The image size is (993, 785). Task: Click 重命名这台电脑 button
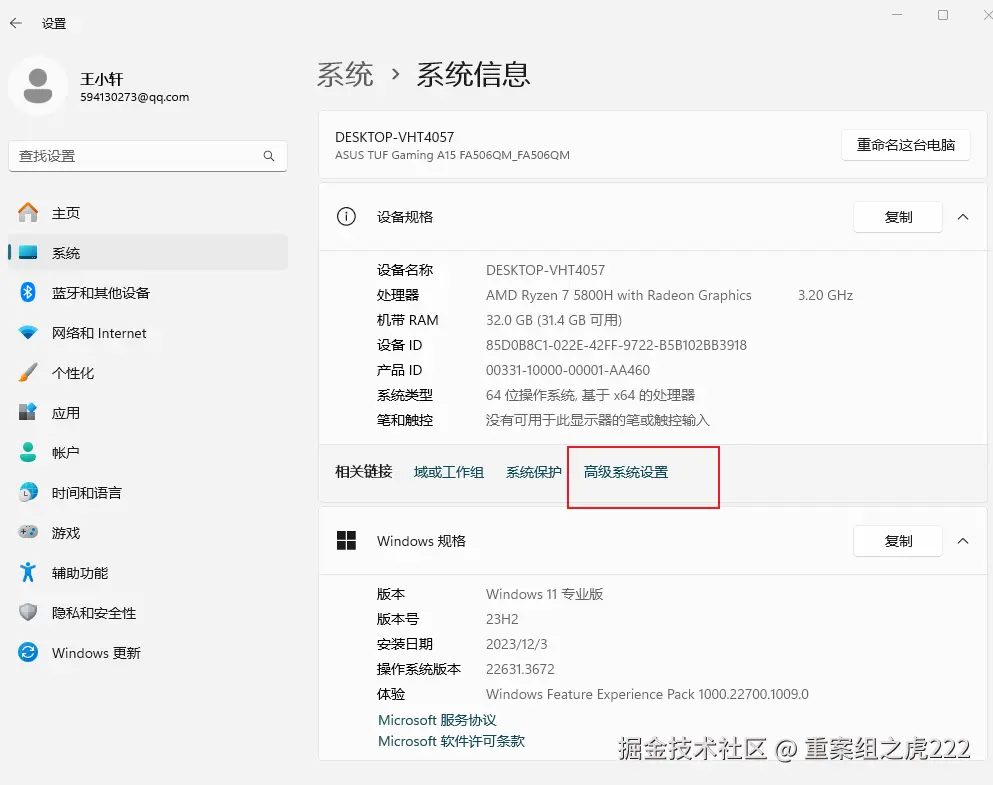coord(906,145)
